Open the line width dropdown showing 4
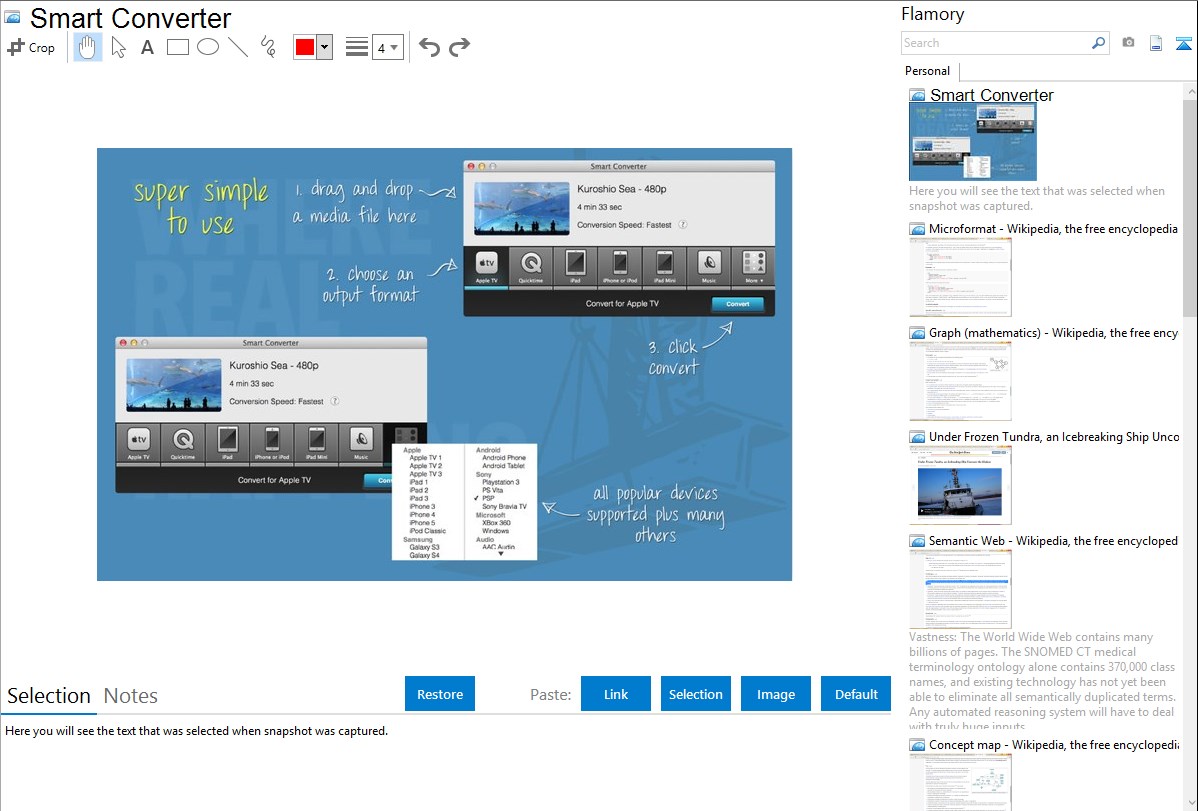 [x=388, y=47]
